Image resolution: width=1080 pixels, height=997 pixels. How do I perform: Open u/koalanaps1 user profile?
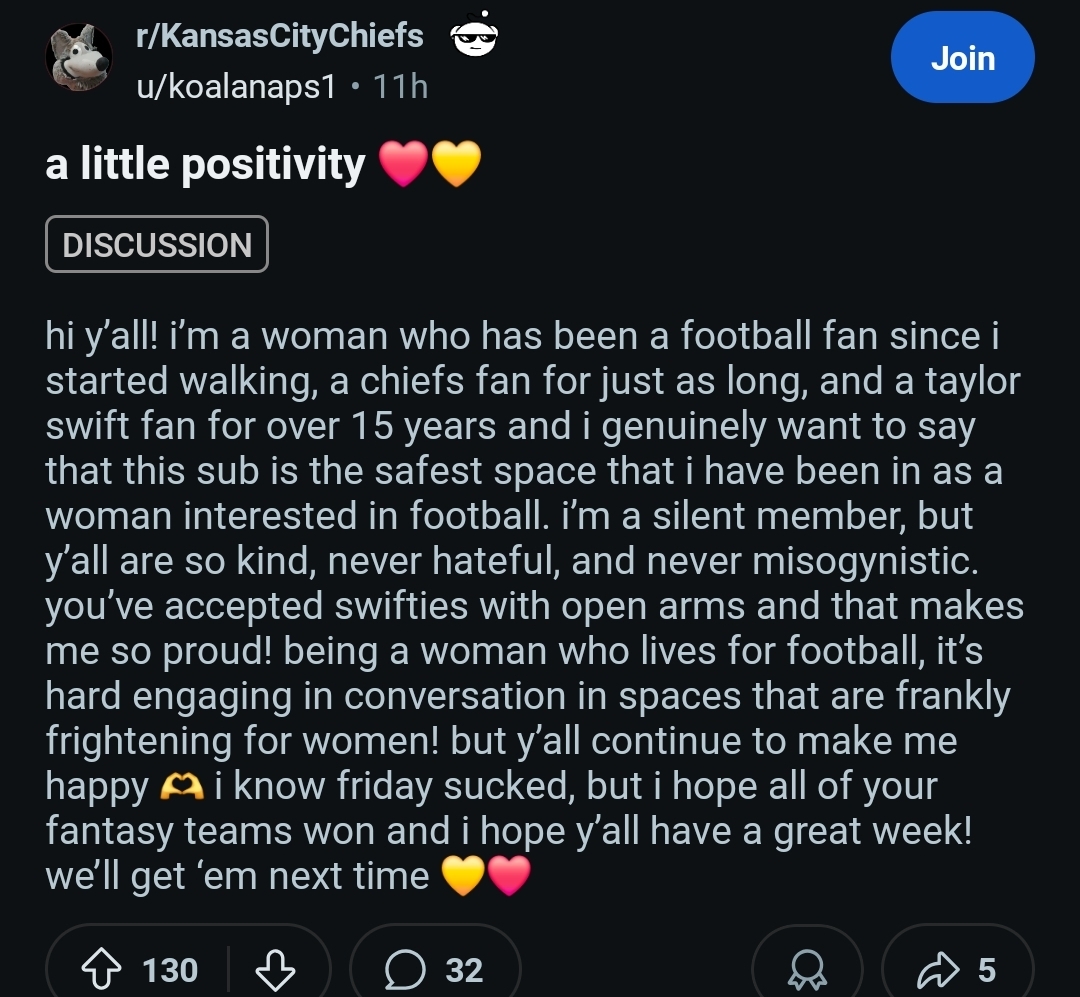click(x=236, y=87)
